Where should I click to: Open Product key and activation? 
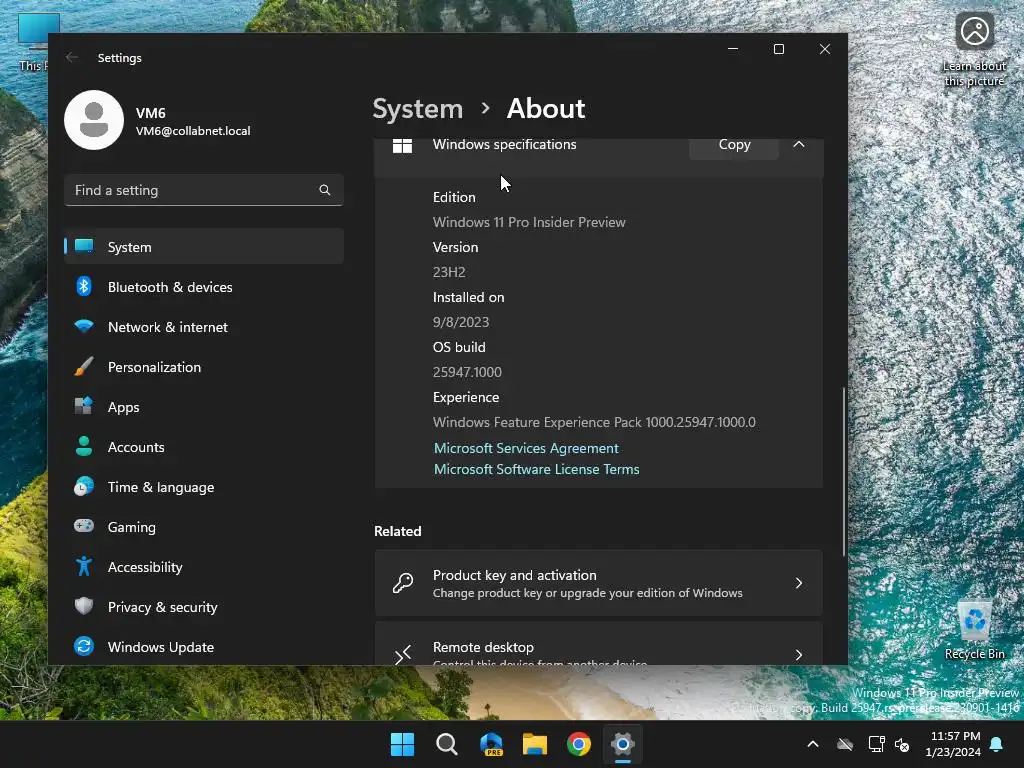(598, 583)
